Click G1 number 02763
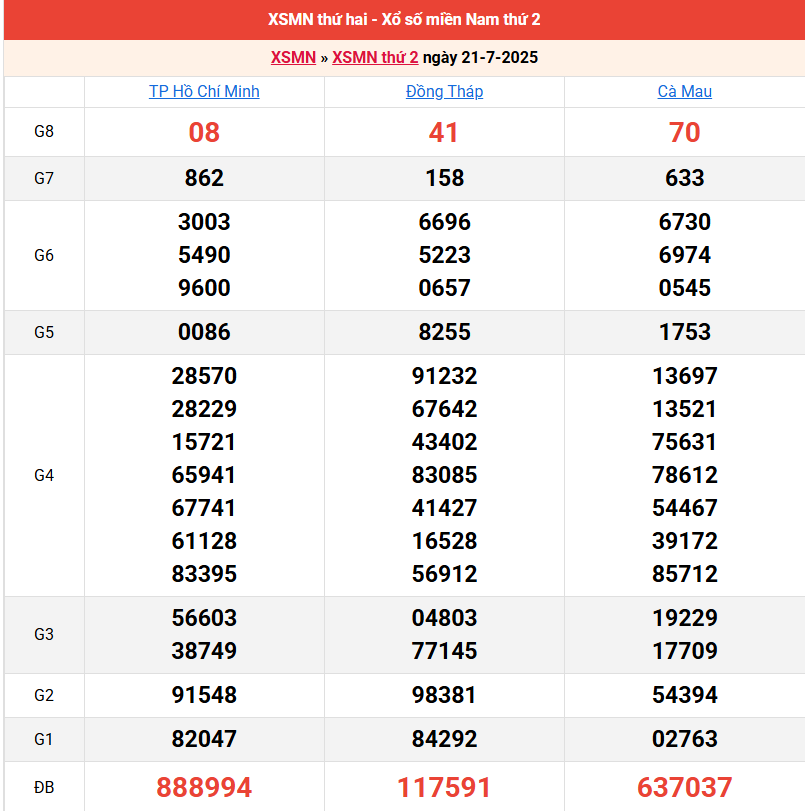This screenshot has width=805, height=811. [x=684, y=739]
